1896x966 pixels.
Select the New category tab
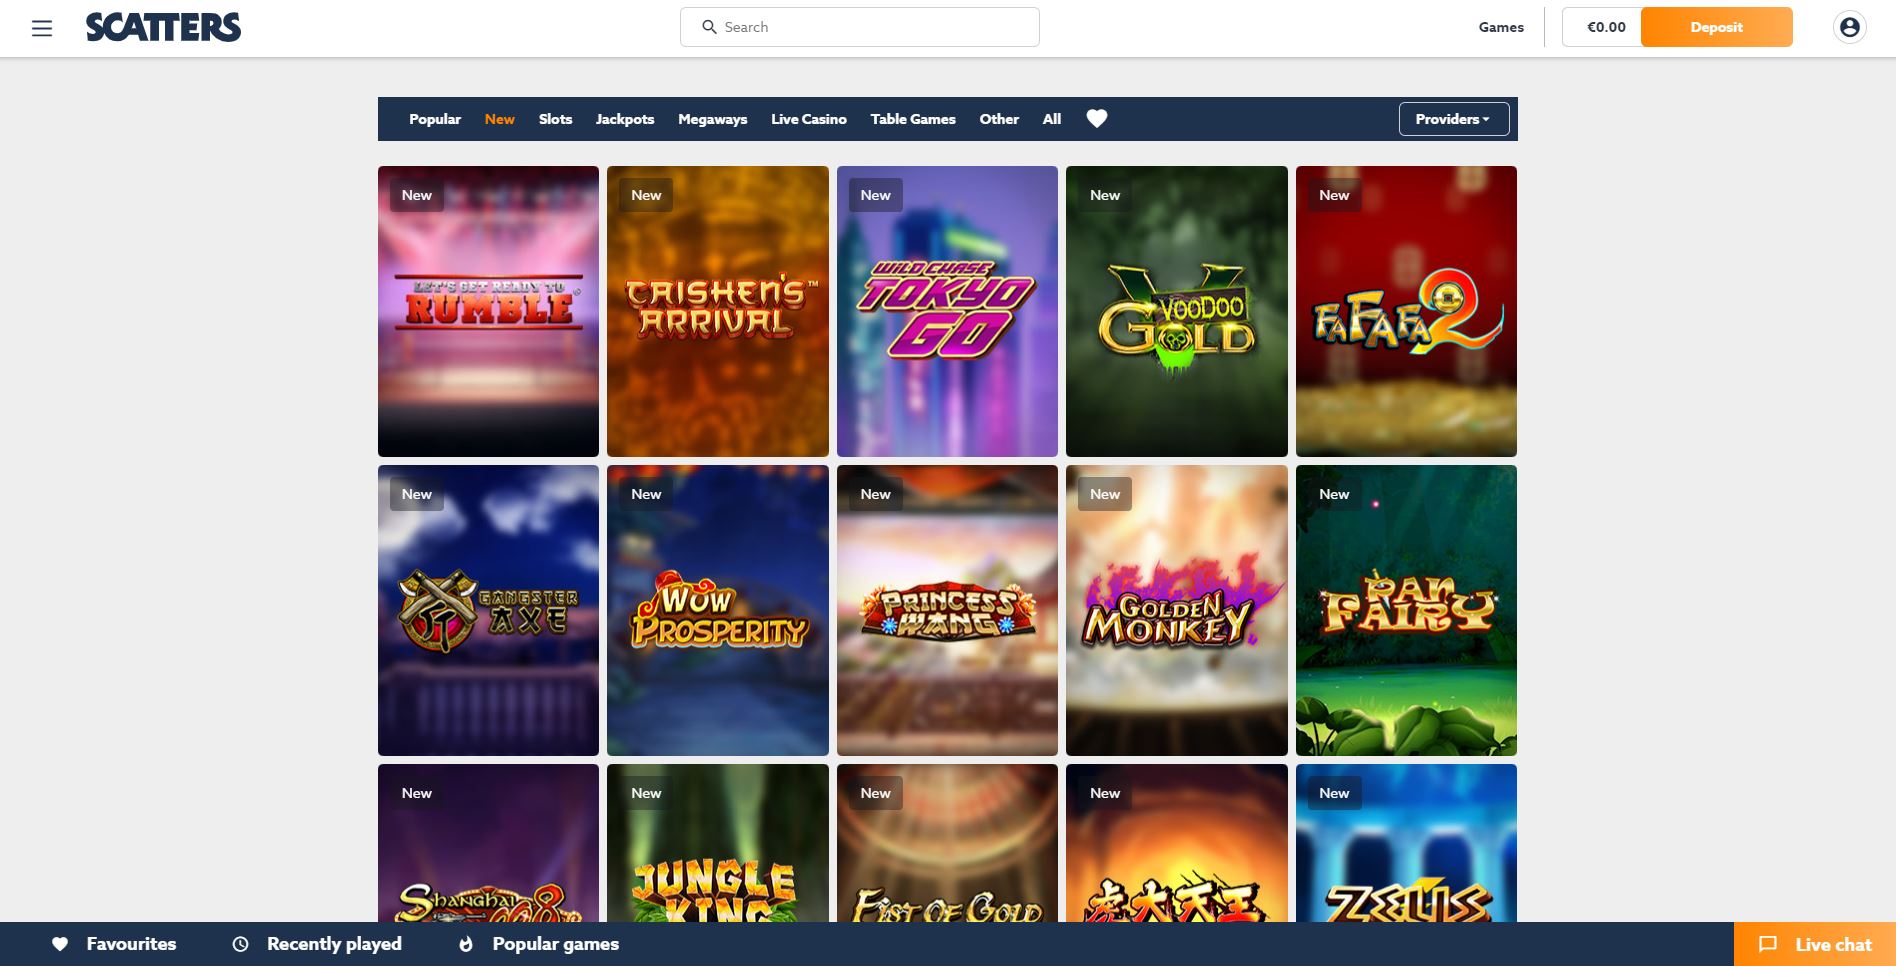click(x=500, y=119)
